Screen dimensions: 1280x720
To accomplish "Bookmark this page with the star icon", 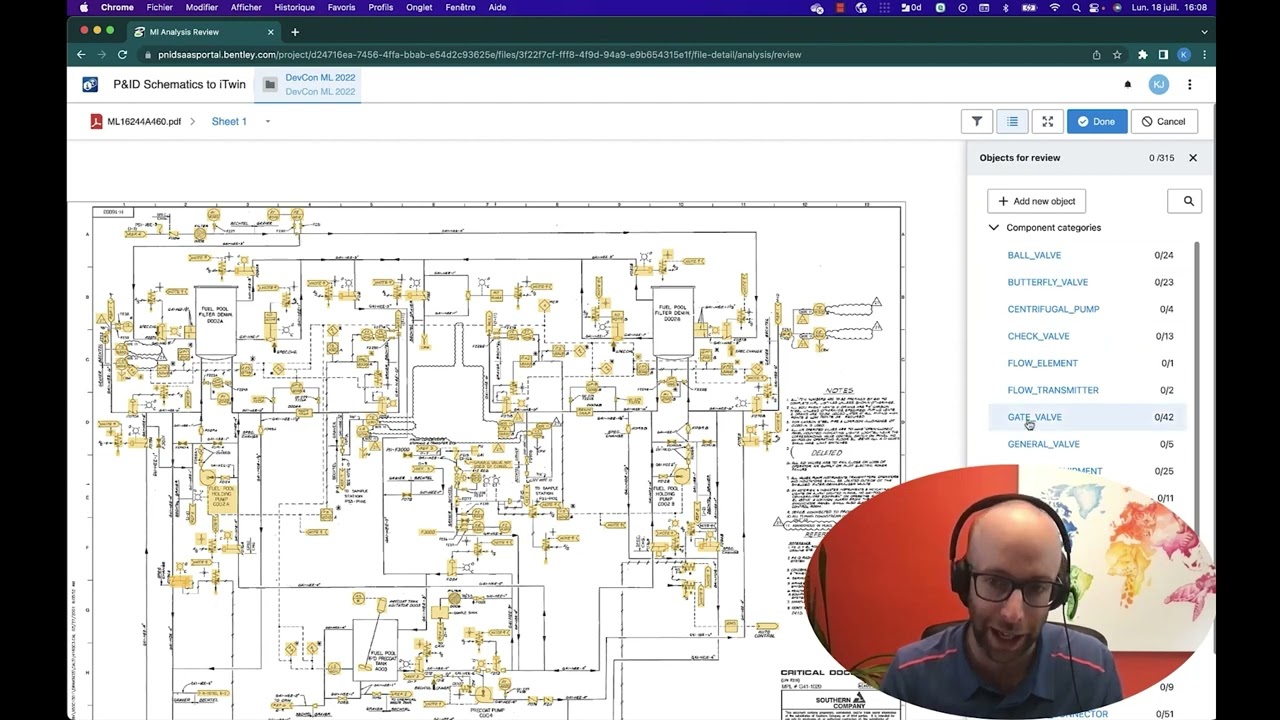I will click(1117, 55).
